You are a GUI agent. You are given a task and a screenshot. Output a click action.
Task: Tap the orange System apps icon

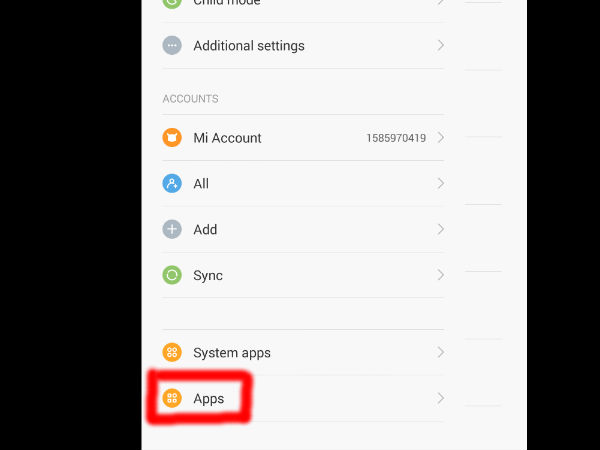click(x=172, y=352)
